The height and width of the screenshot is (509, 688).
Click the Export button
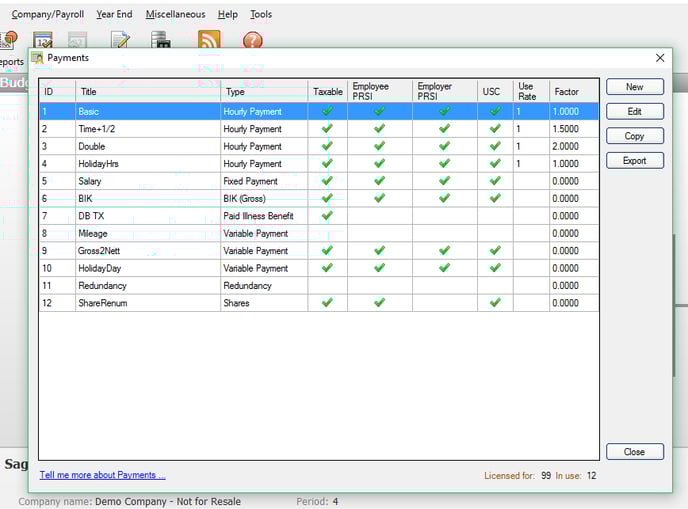click(x=634, y=161)
